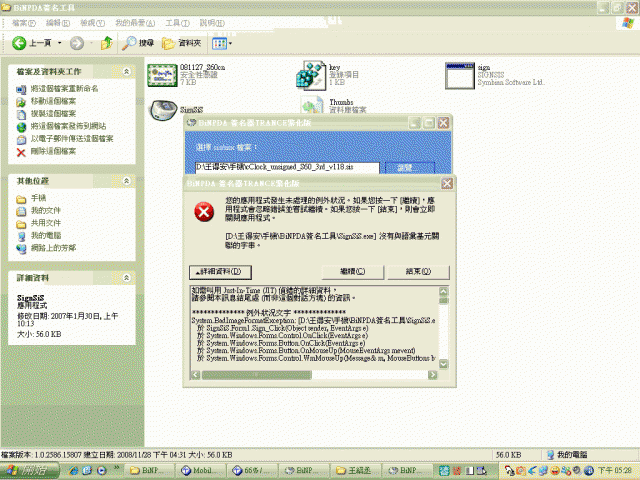Click the horizontal scrollbar right arrow

433,375
